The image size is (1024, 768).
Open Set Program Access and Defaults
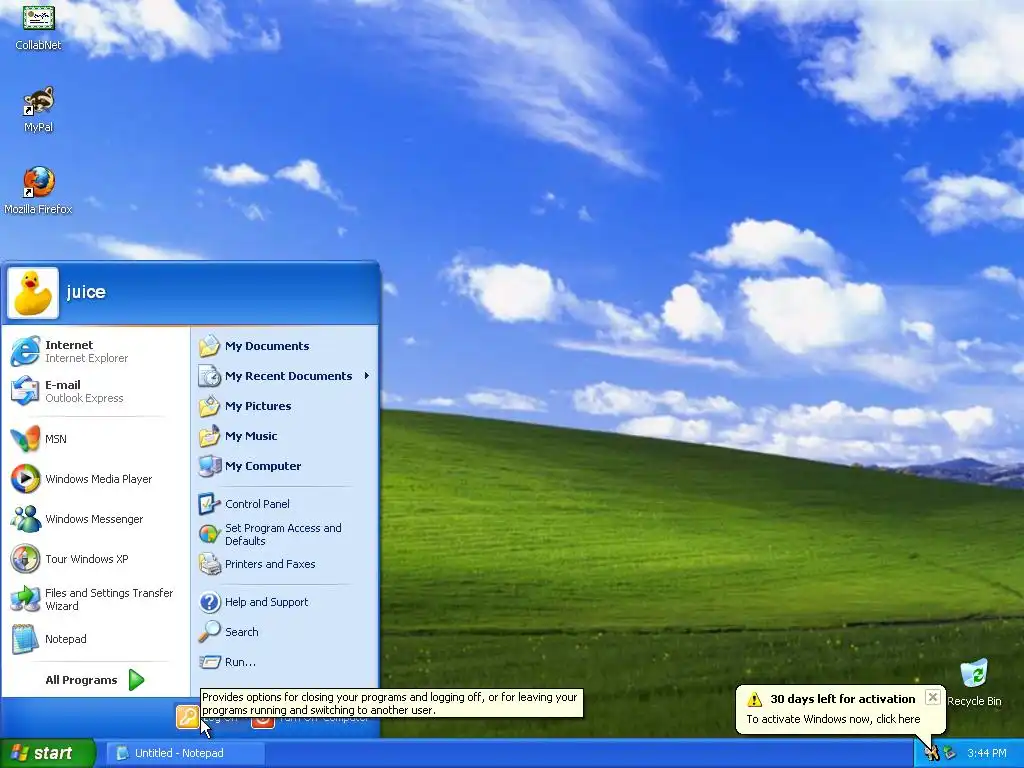285,534
